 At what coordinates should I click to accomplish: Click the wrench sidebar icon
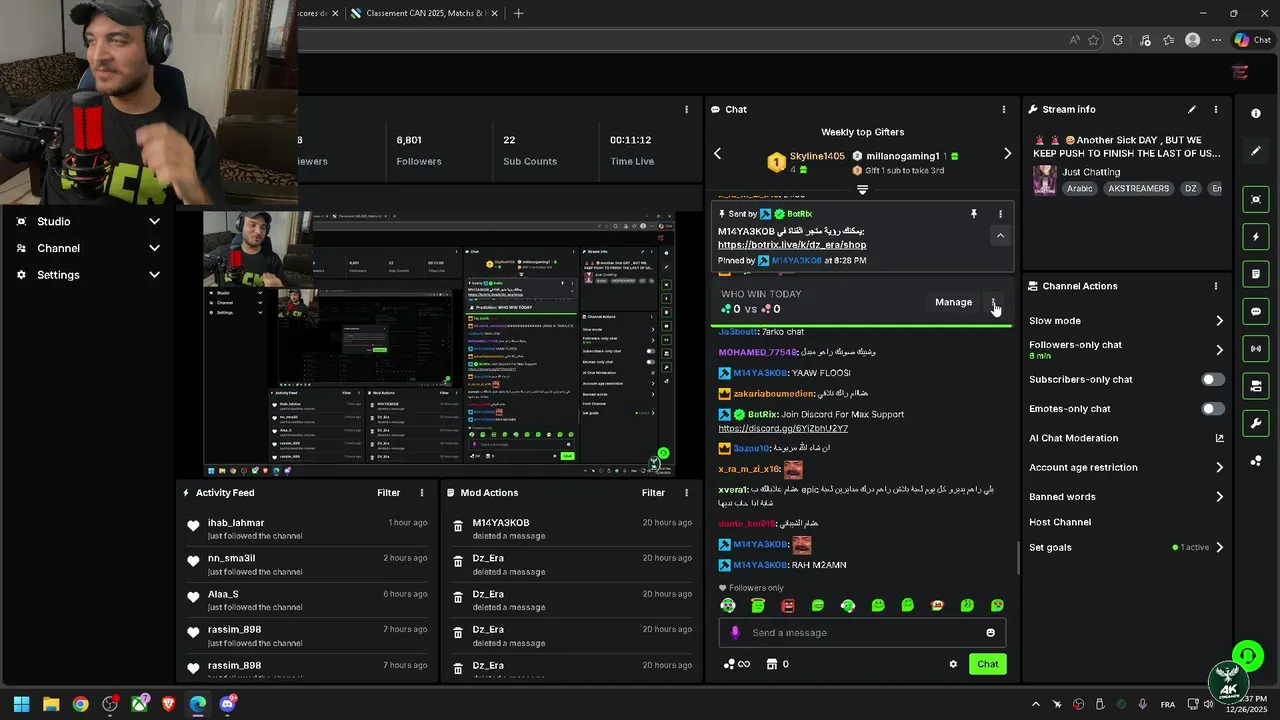[1256, 423]
